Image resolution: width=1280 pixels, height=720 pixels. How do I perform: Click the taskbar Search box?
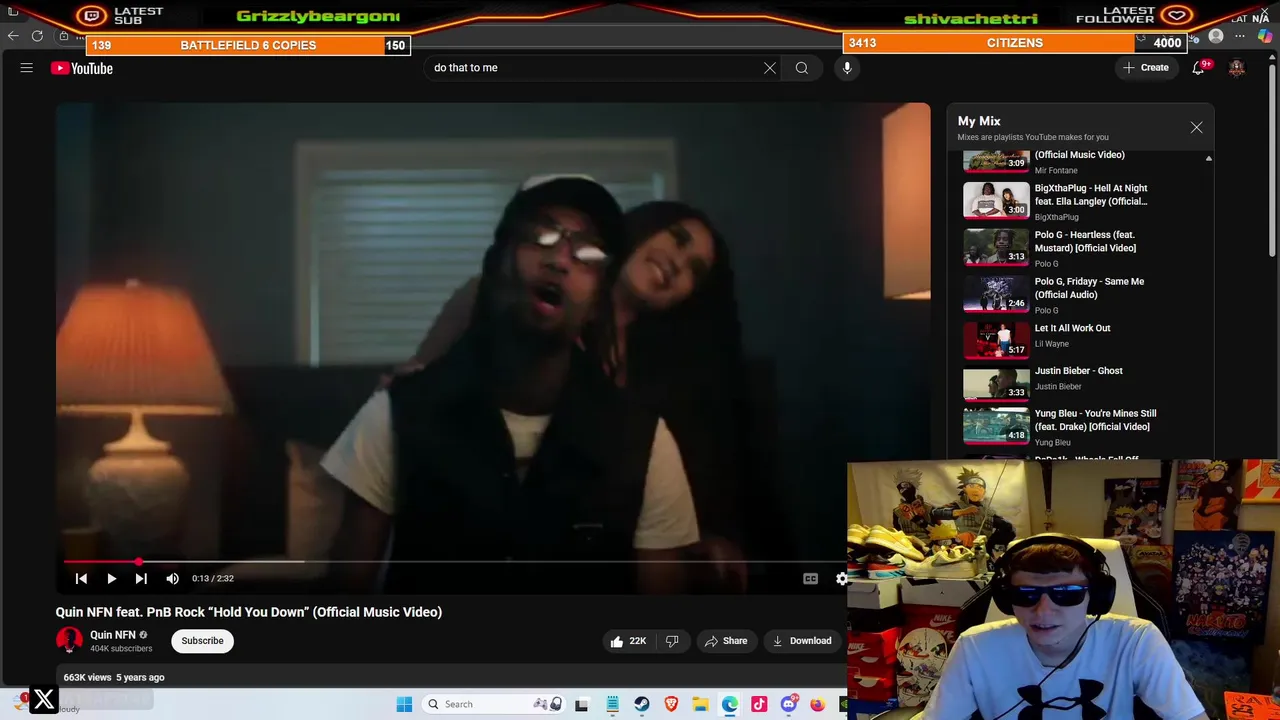coord(495,704)
